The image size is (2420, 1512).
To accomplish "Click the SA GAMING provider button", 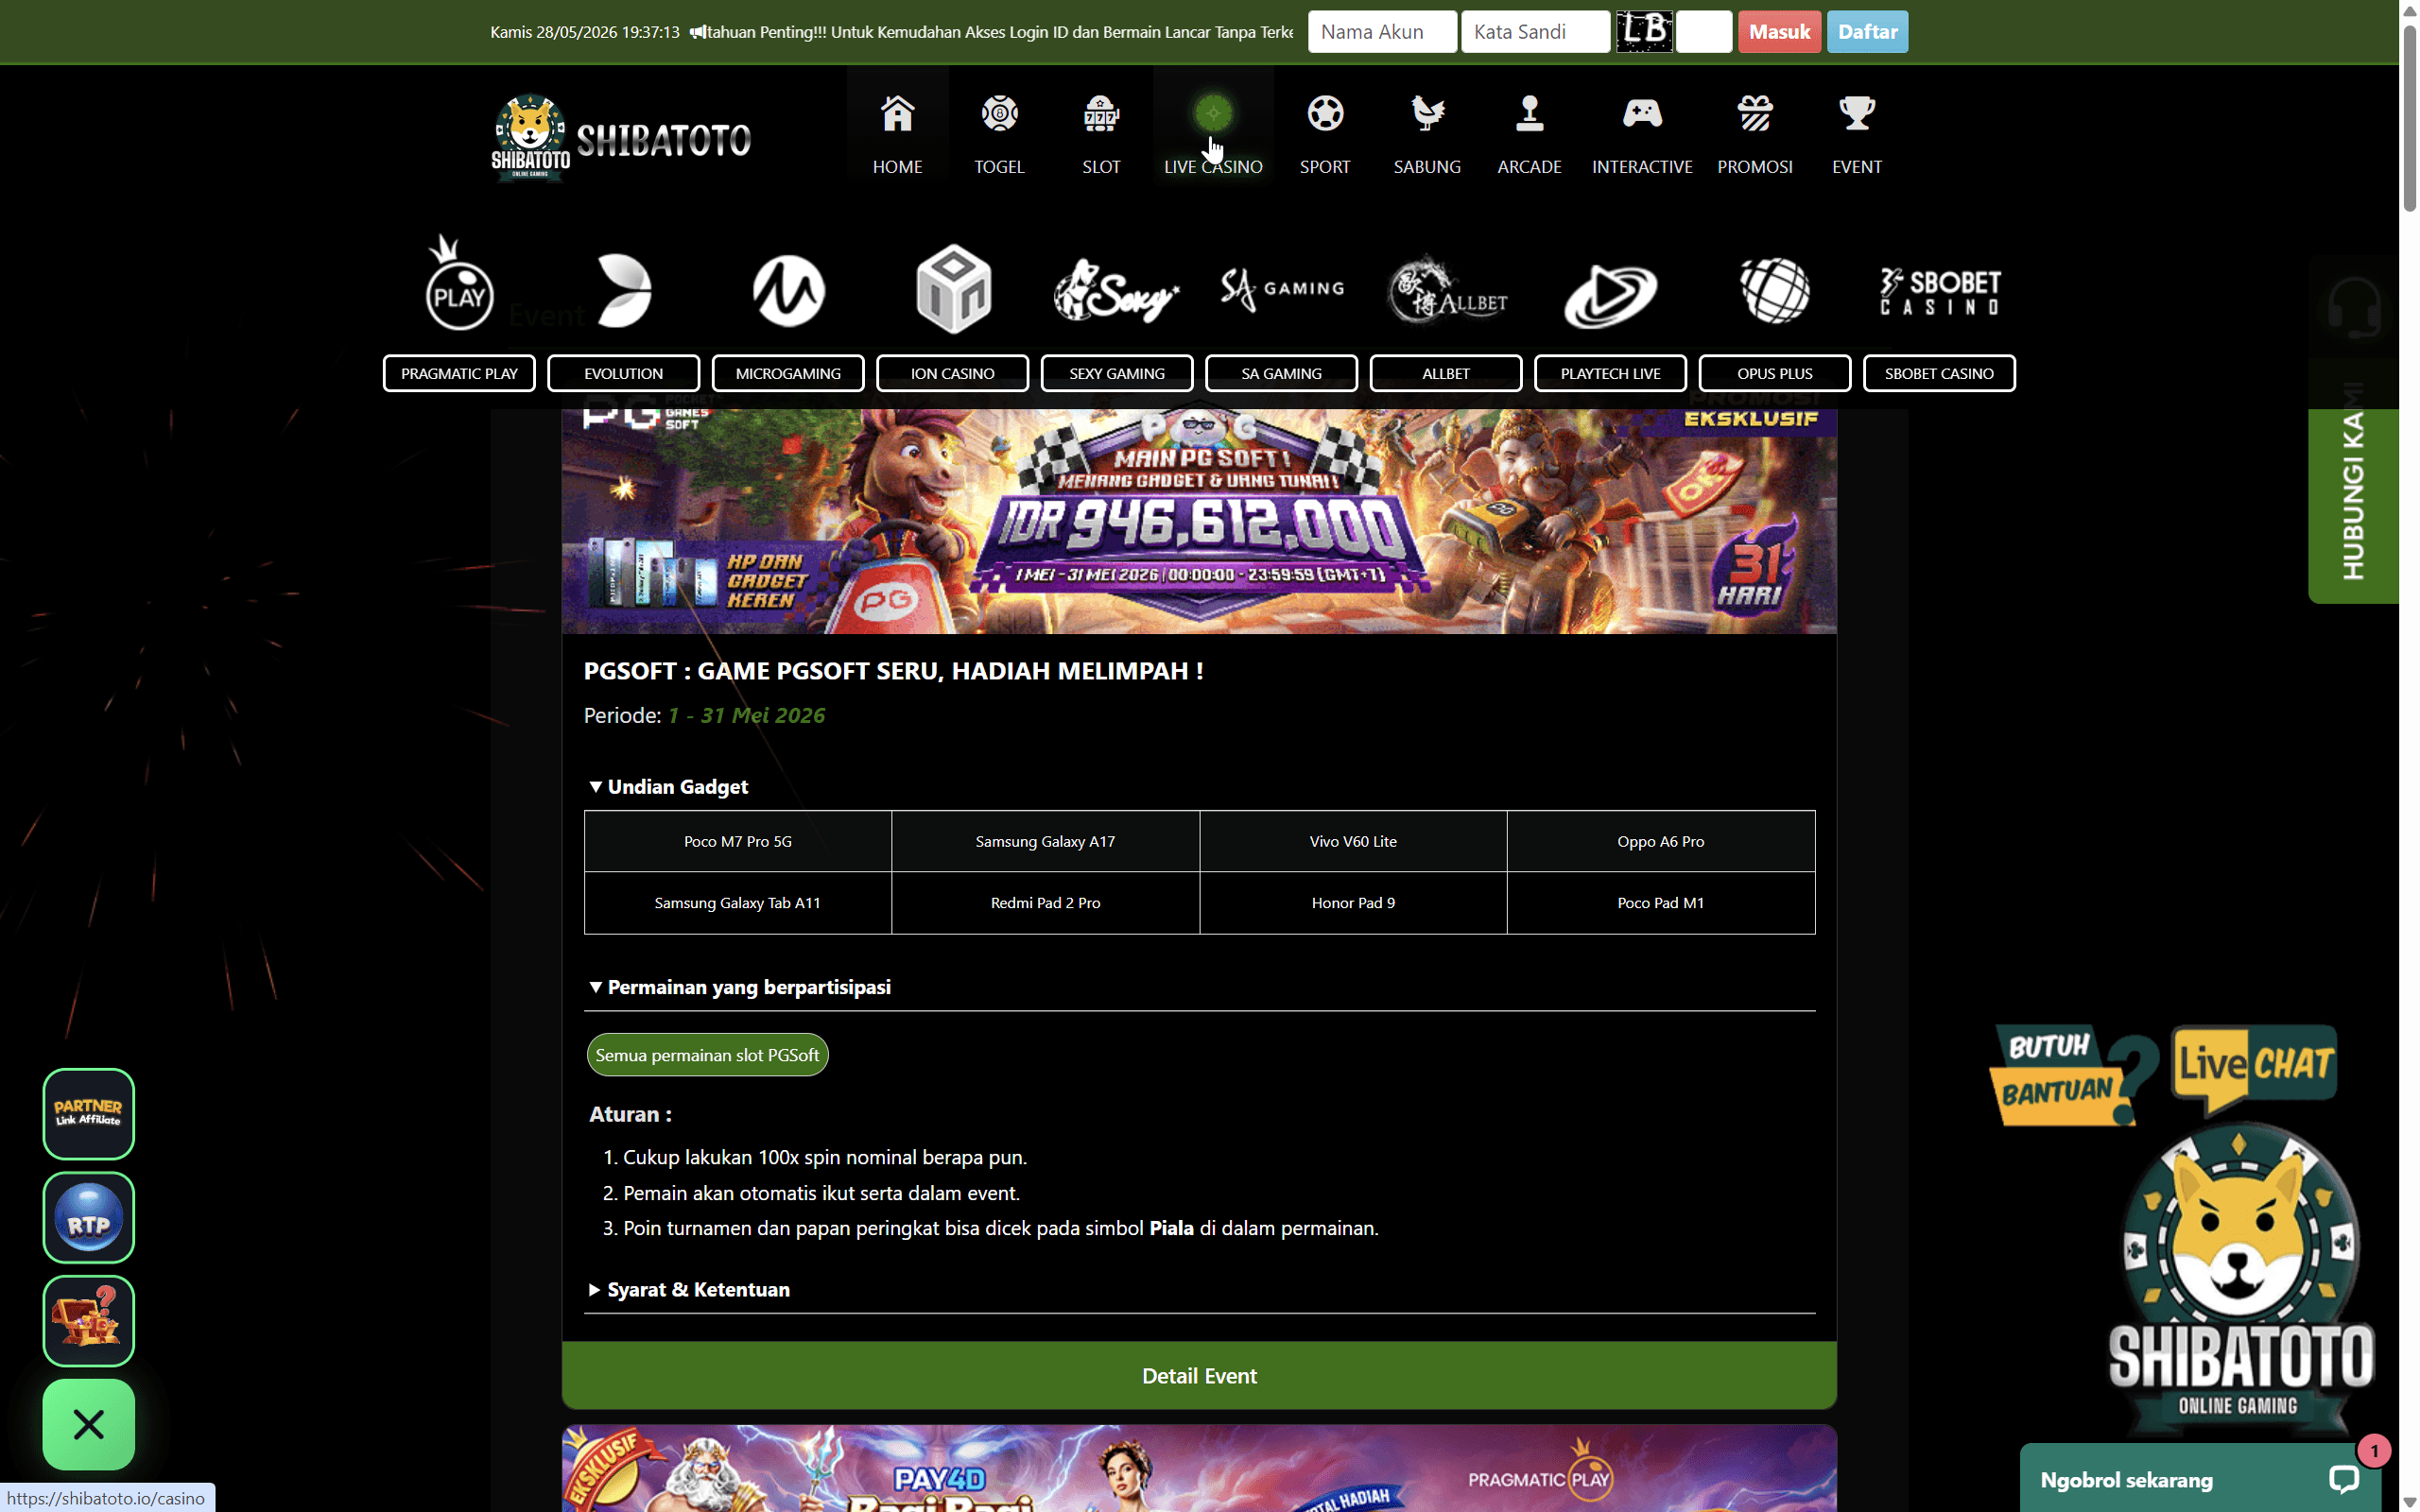I will pyautogui.click(x=1282, y=373).
